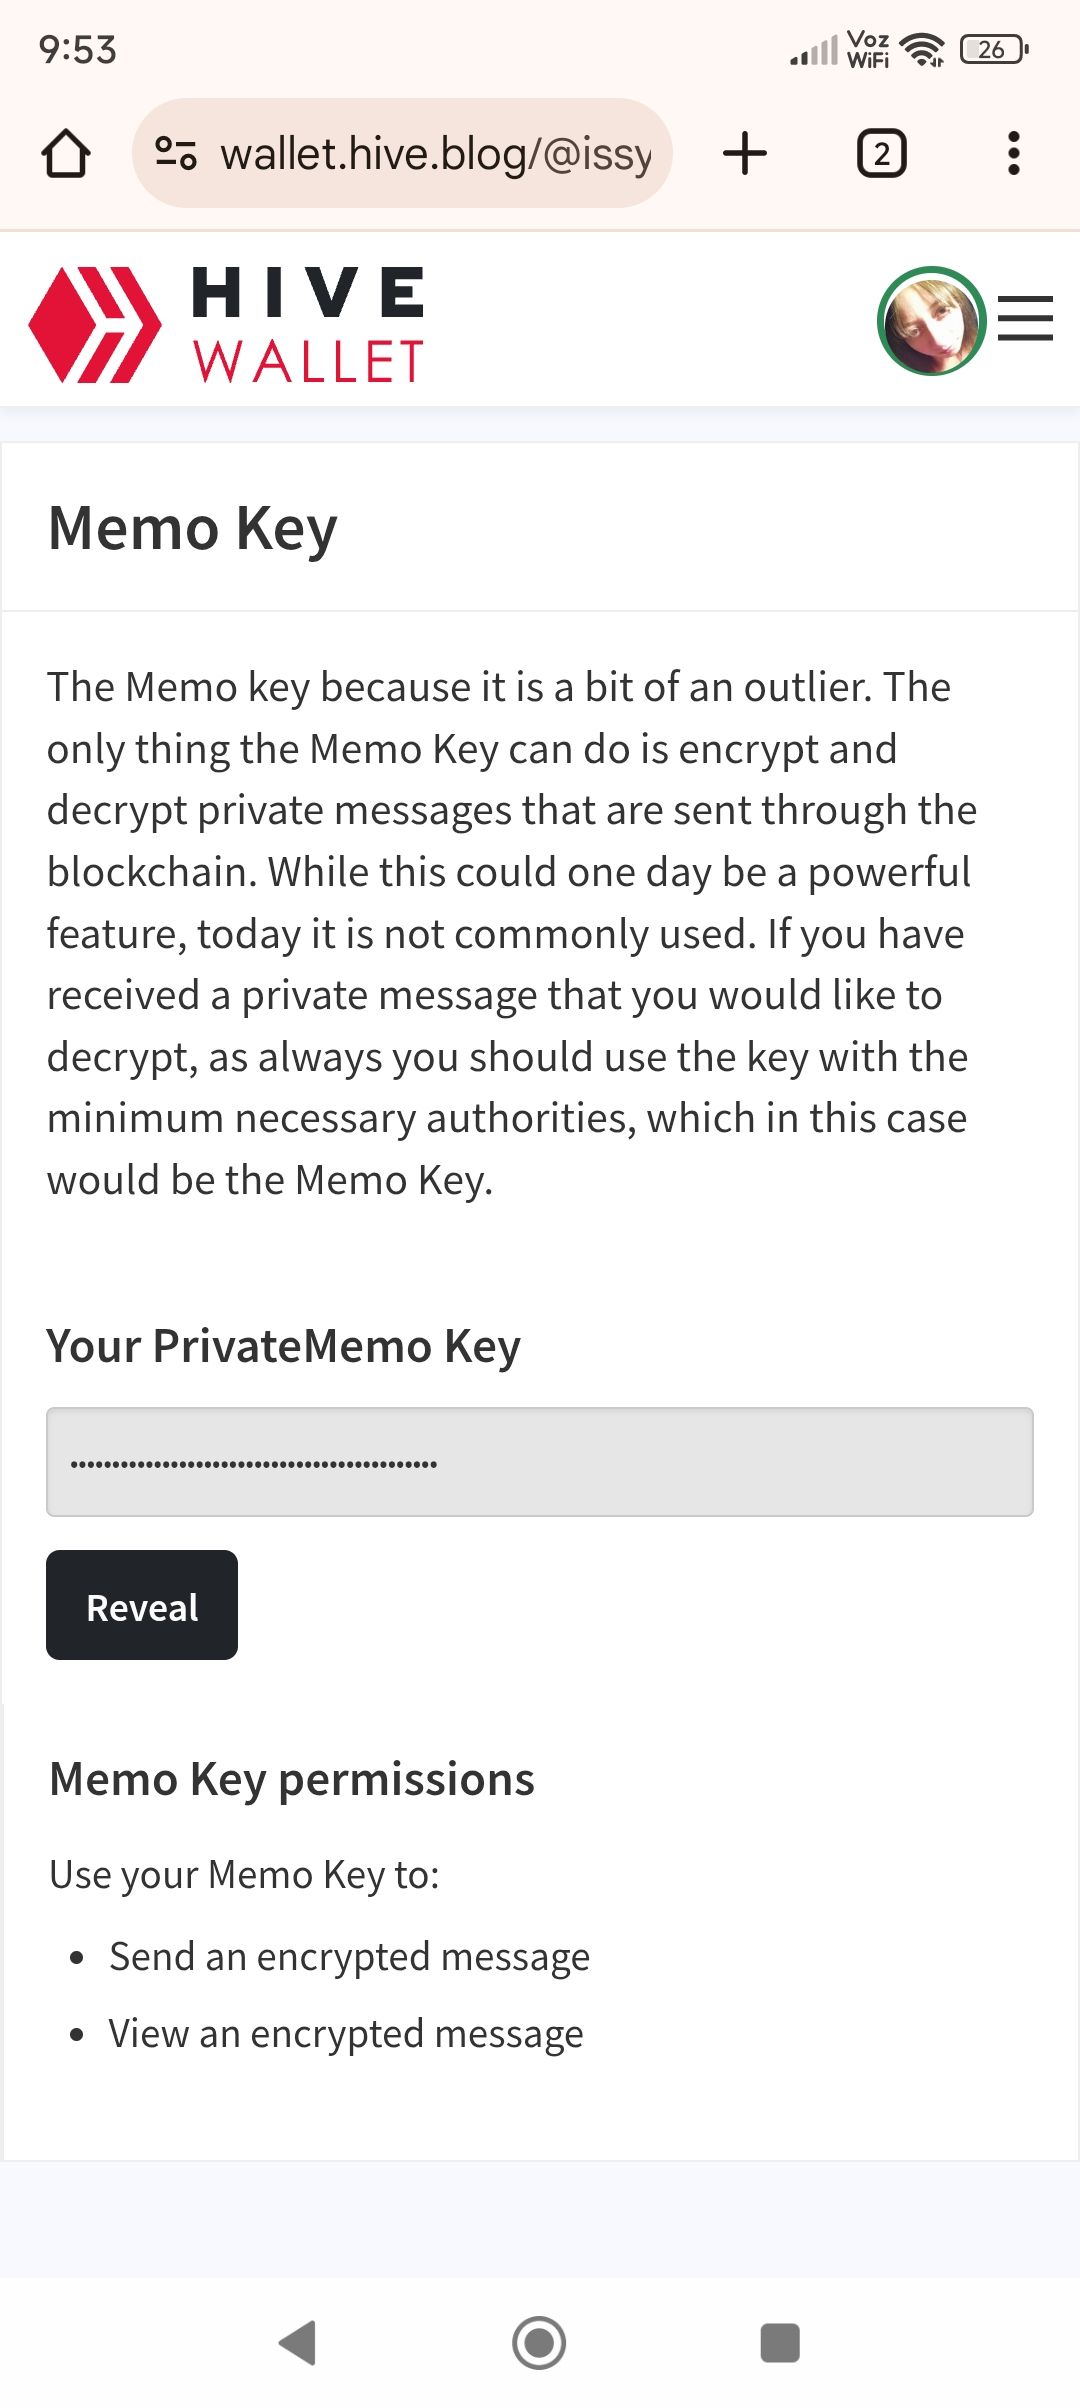Open the tab switcher showing 2 tabs
Screen dimensions: 1080x2408
pyautogui.click(x=881, y=154)
